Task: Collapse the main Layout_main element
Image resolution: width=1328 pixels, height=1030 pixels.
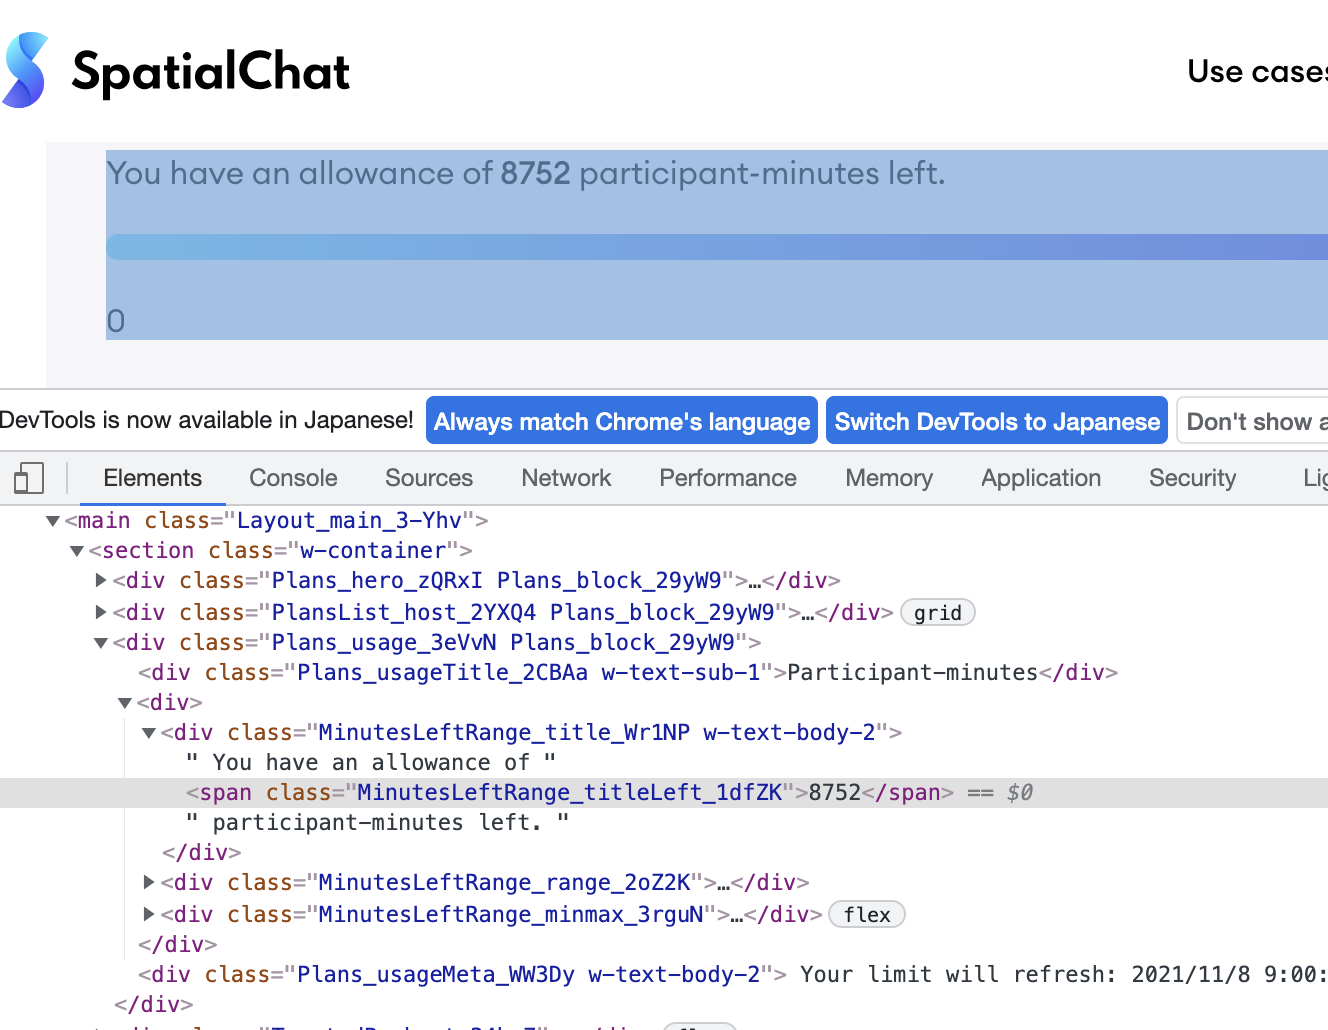Action: coord(53,521)
